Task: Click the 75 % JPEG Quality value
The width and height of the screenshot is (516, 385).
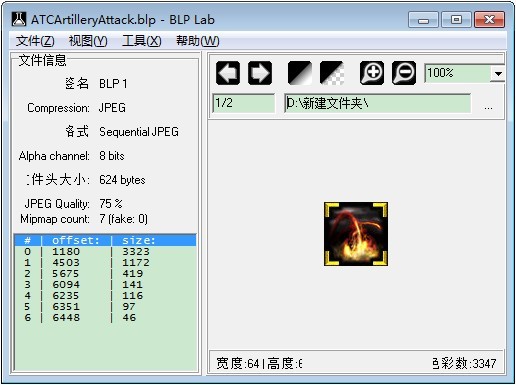Action: pyautogui.click(x=111, y=204)
